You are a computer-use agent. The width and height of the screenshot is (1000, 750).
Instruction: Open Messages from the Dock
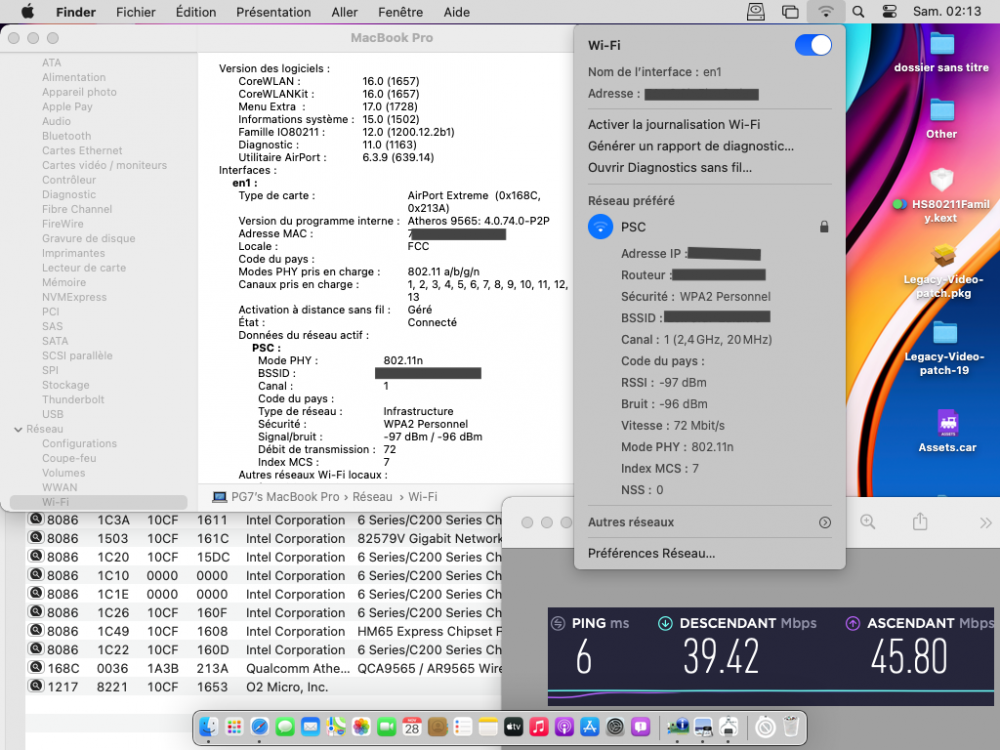(285, 726)
